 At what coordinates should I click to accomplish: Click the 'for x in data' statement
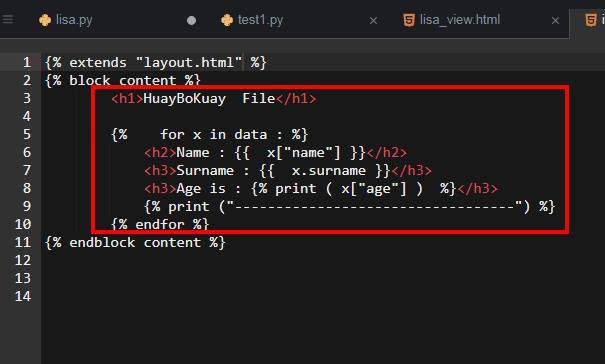(x=213, y=134)
